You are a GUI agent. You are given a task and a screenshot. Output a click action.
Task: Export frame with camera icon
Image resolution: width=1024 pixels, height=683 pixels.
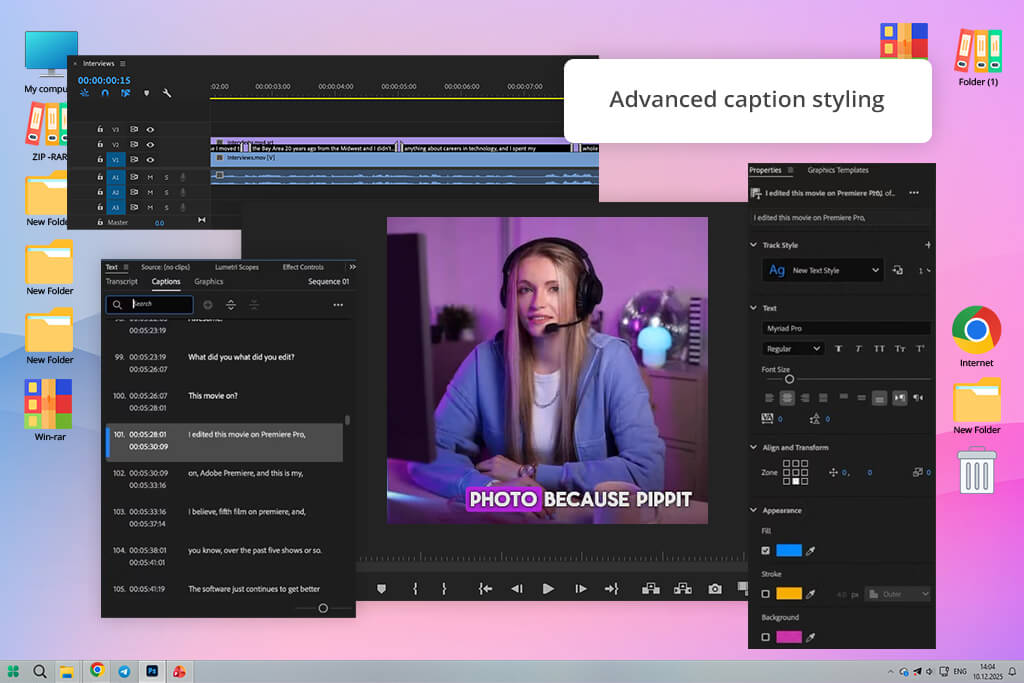[x=715, y=588]
